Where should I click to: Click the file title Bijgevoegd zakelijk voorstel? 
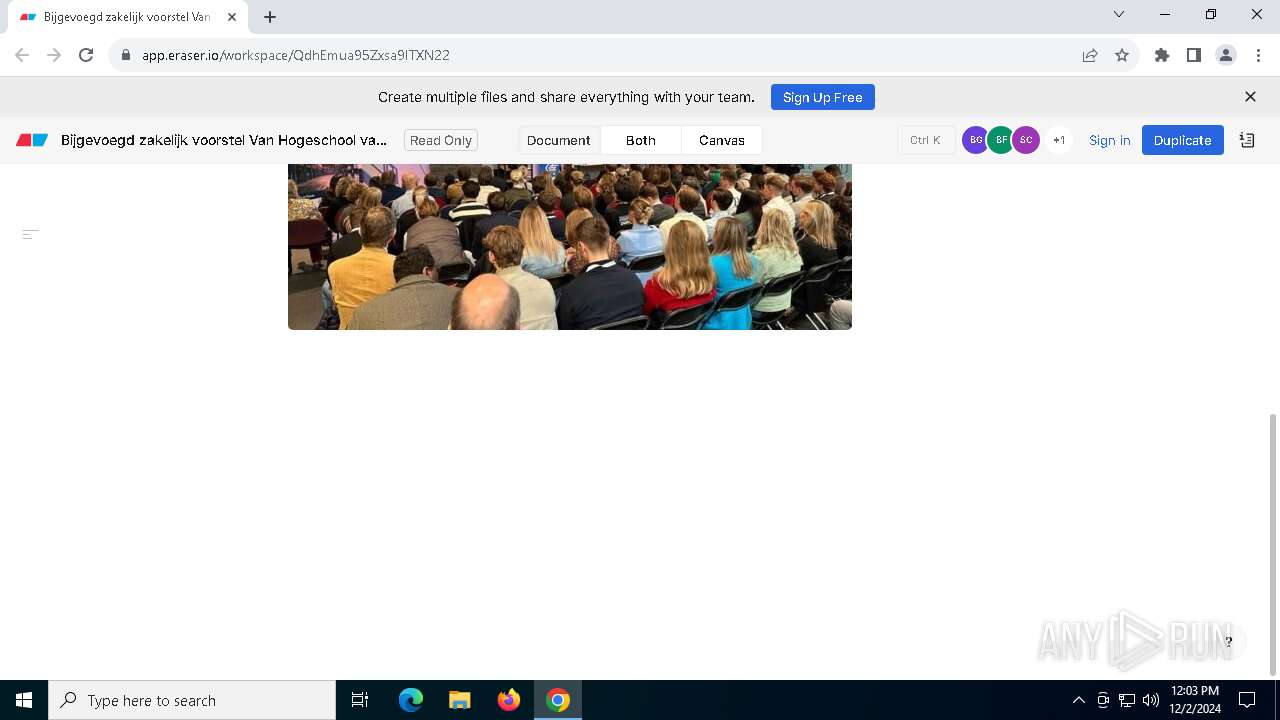tap(224, 140)
